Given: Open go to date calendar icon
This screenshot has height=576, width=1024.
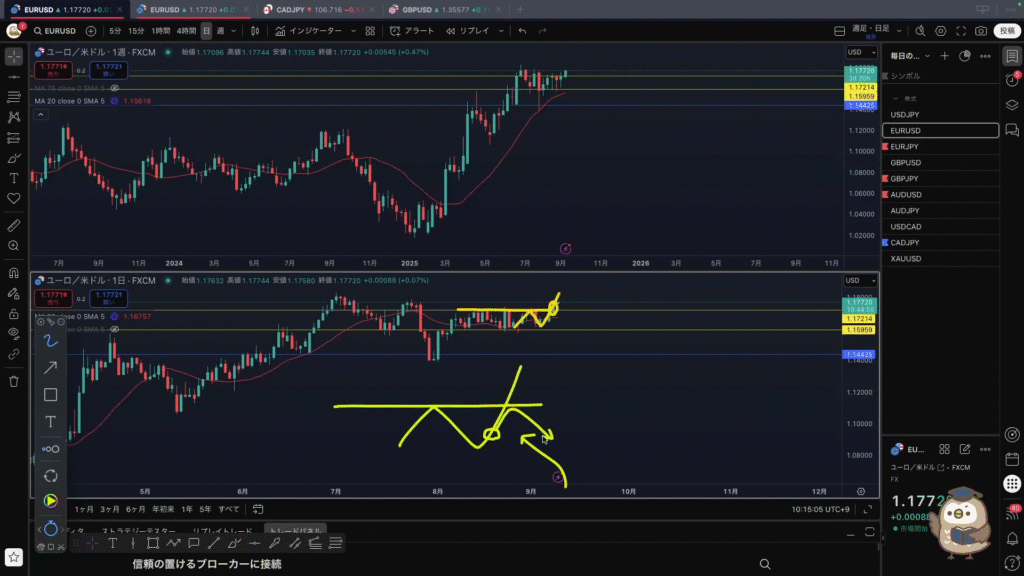Looking at the screenshot, I should (258, 509).
